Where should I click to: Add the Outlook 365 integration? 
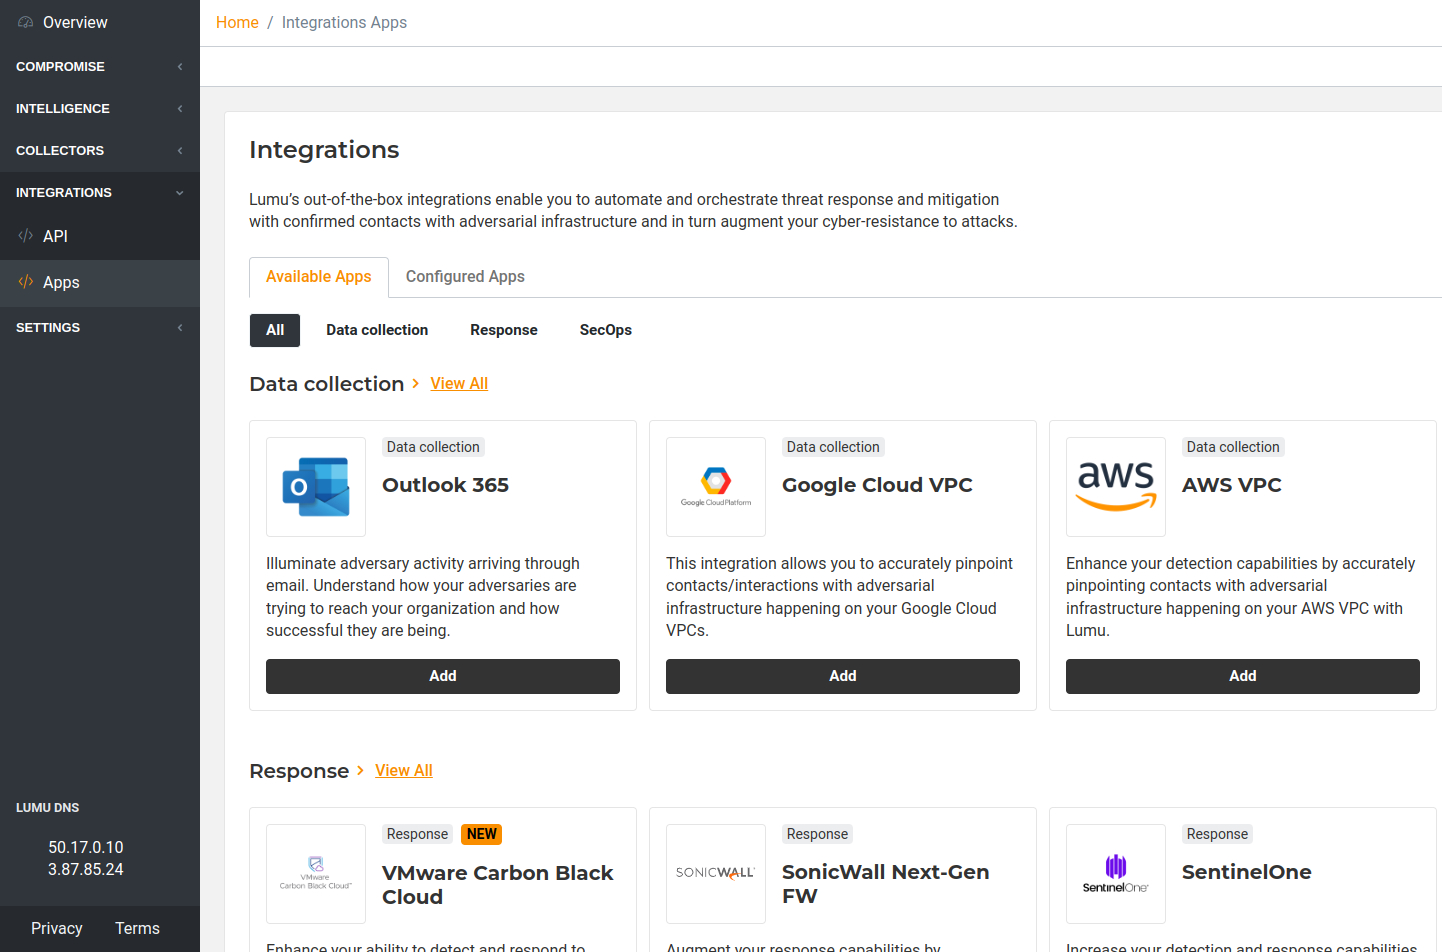[x=442, y=676]
